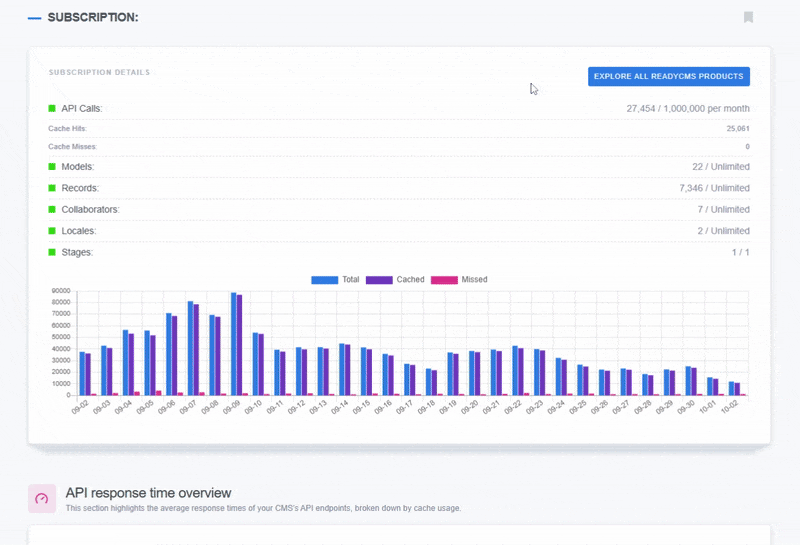The height and width of the screenshot is (545, 800).
Task: Click the bookmark icon beside Subscription header
Action: (748, 17)
